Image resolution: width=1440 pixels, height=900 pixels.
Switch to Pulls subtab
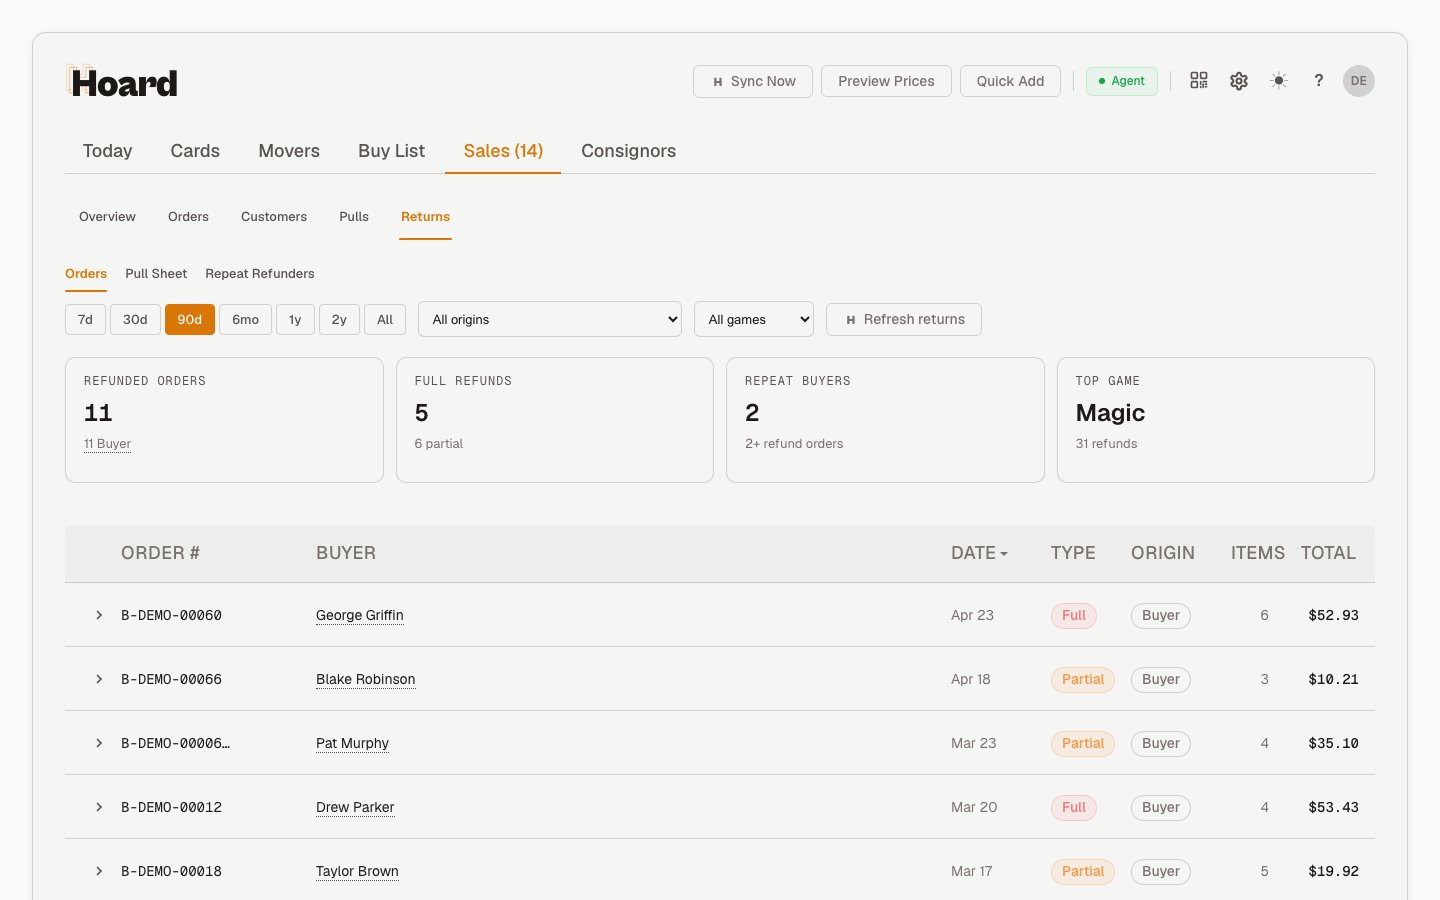point(354,217)
